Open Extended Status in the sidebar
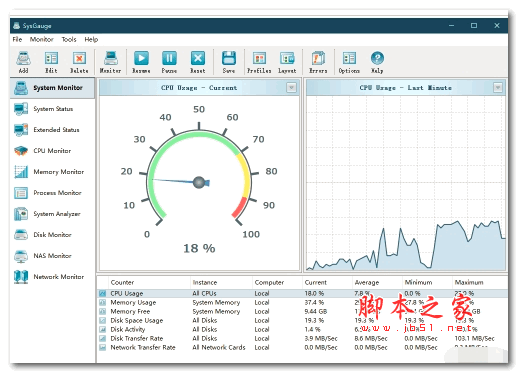 click(x=52, y=130)
